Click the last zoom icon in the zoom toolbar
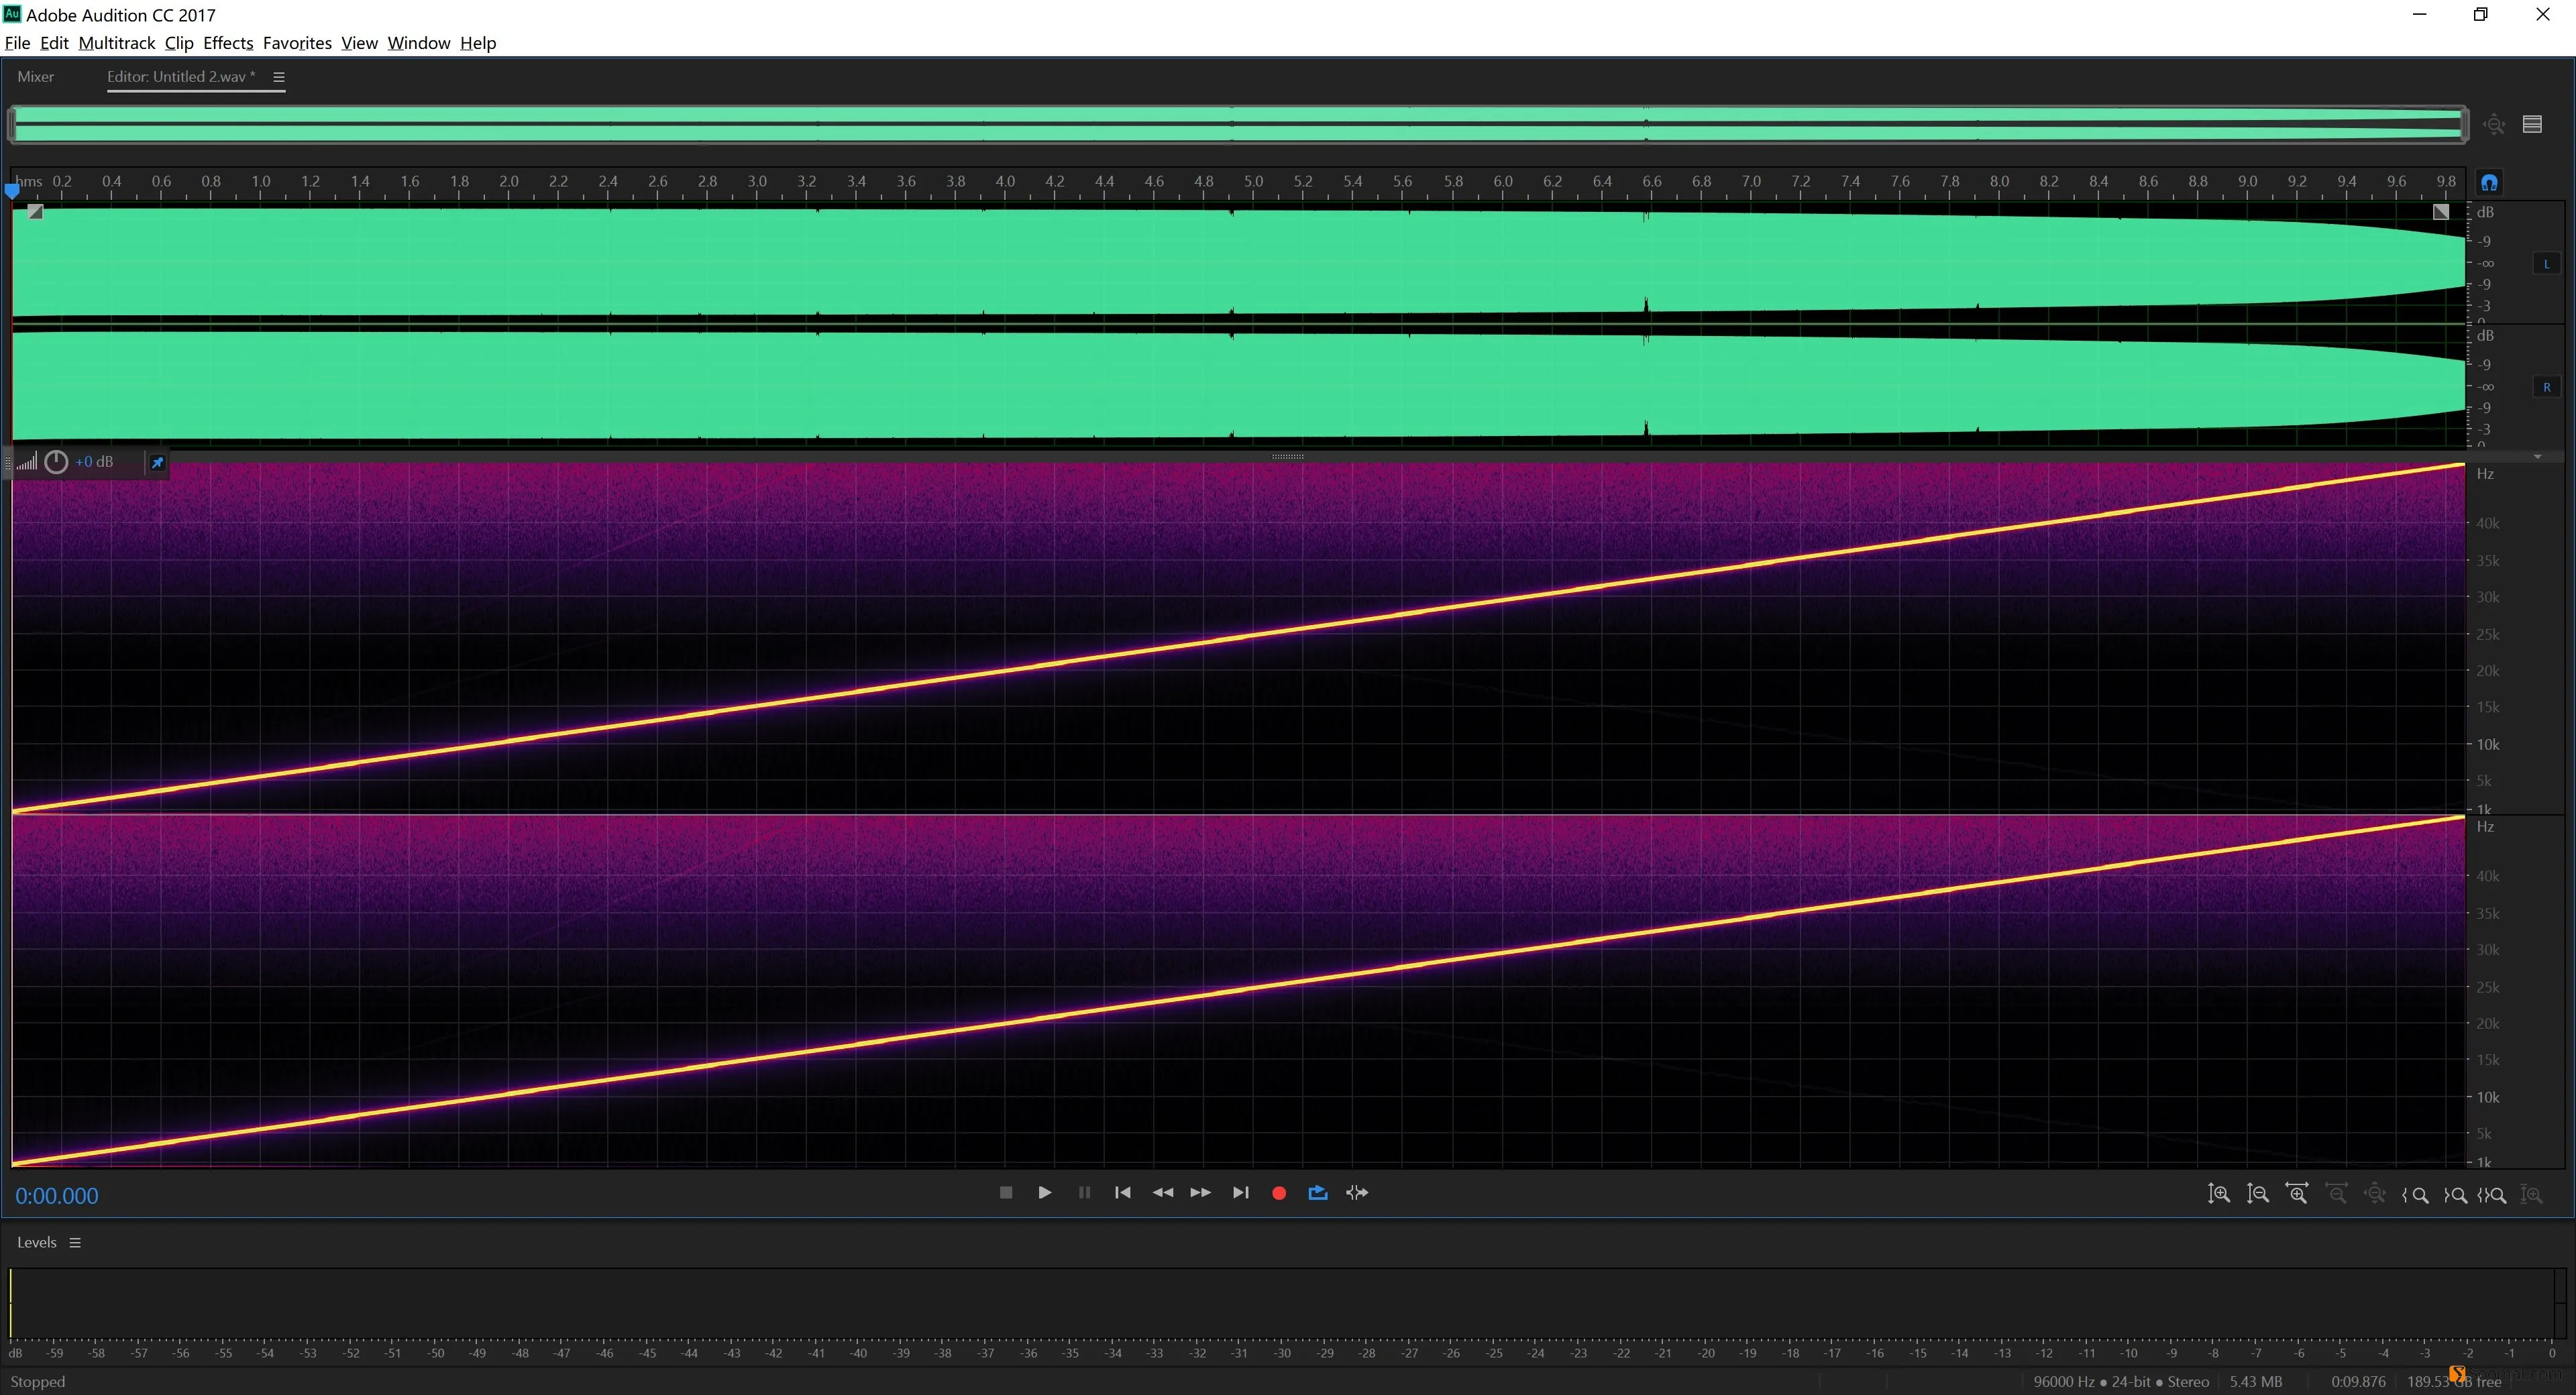This screenshot has width=2576, height=1395. (2532, 1194)
